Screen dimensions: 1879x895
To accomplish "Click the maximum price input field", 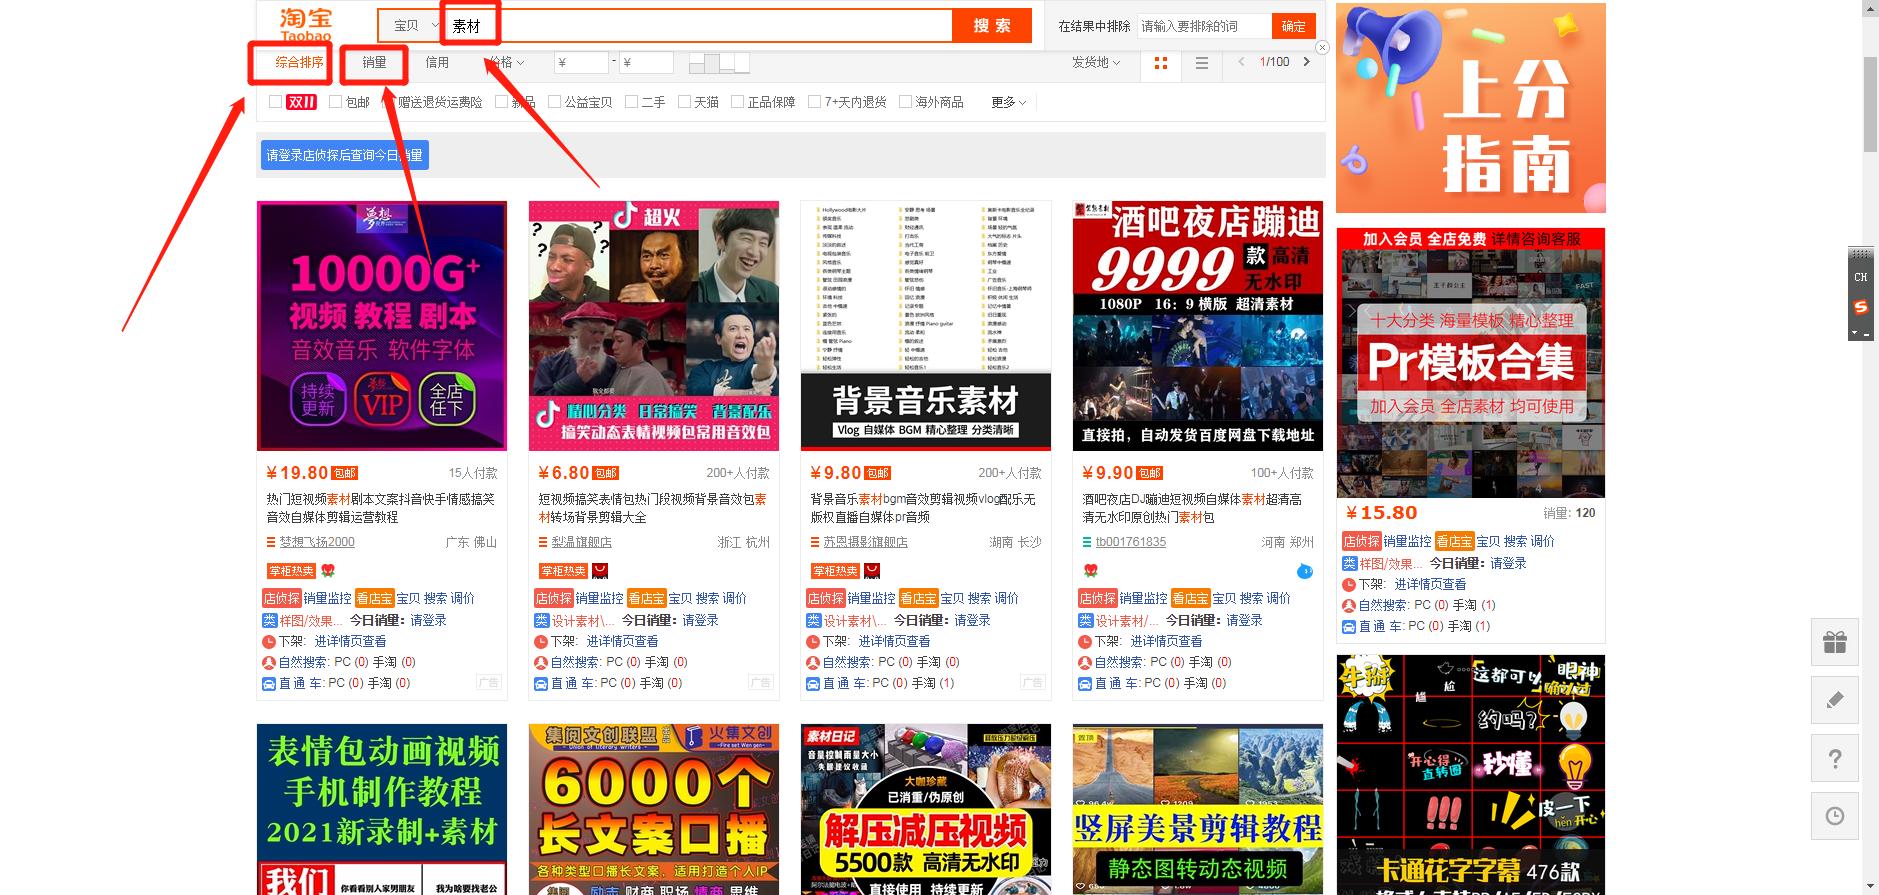I will (646, 62).
